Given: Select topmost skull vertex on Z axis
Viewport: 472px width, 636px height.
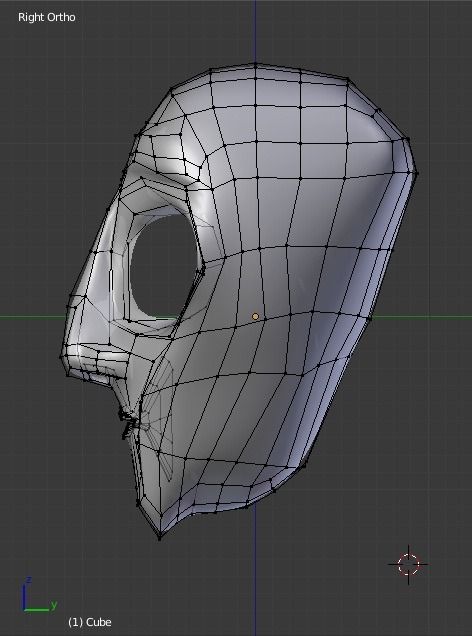Looking at the screenshot, I should click(255, 65).
